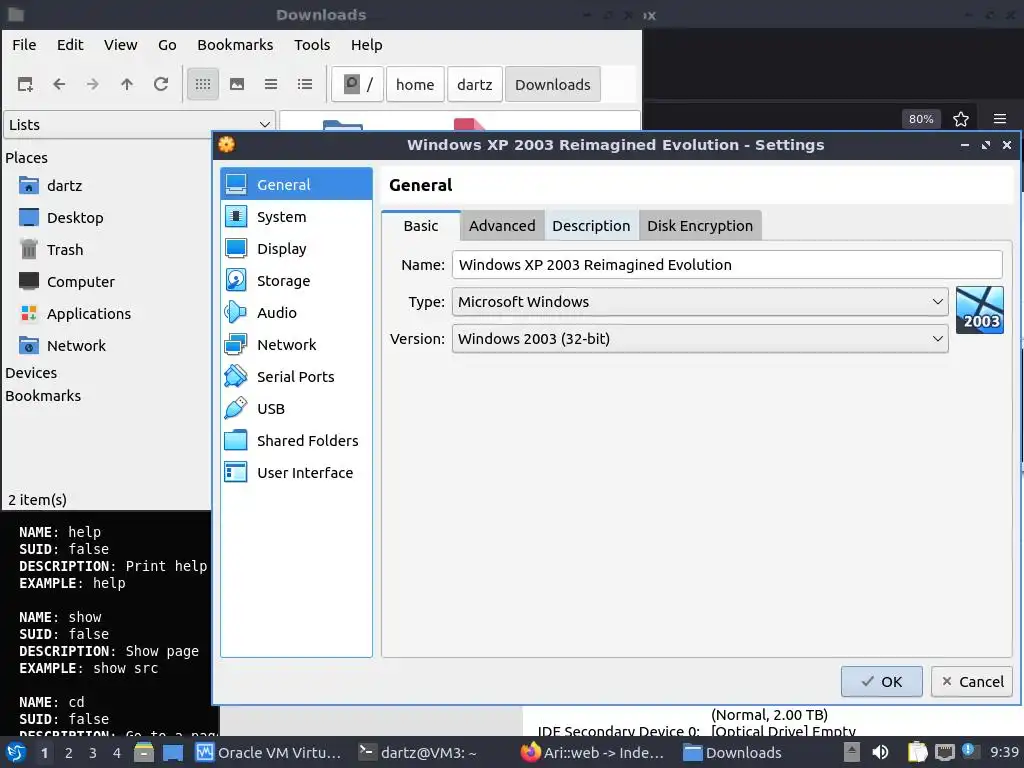Open the browser hamburger menu
The height and width of the screenshot is (768, 1024).
[1000, 119]
